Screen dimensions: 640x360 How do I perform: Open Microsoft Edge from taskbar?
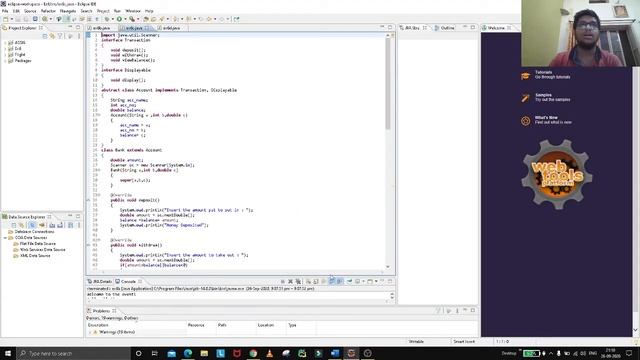pos(188,353)
